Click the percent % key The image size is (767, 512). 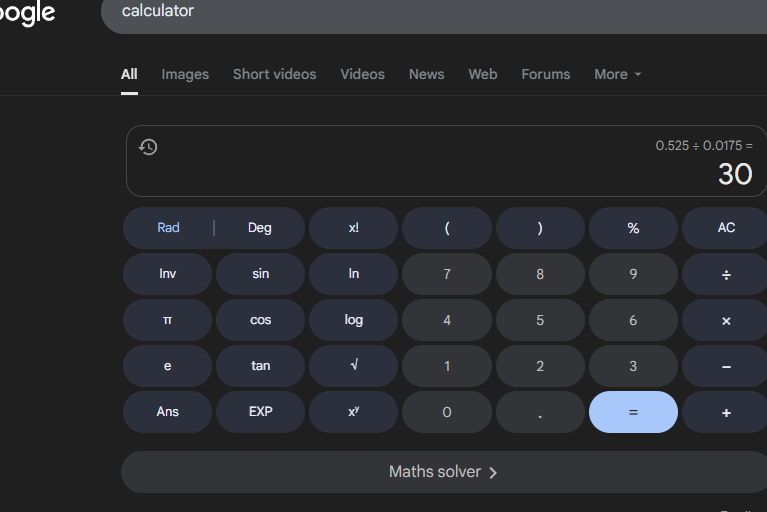633,228
